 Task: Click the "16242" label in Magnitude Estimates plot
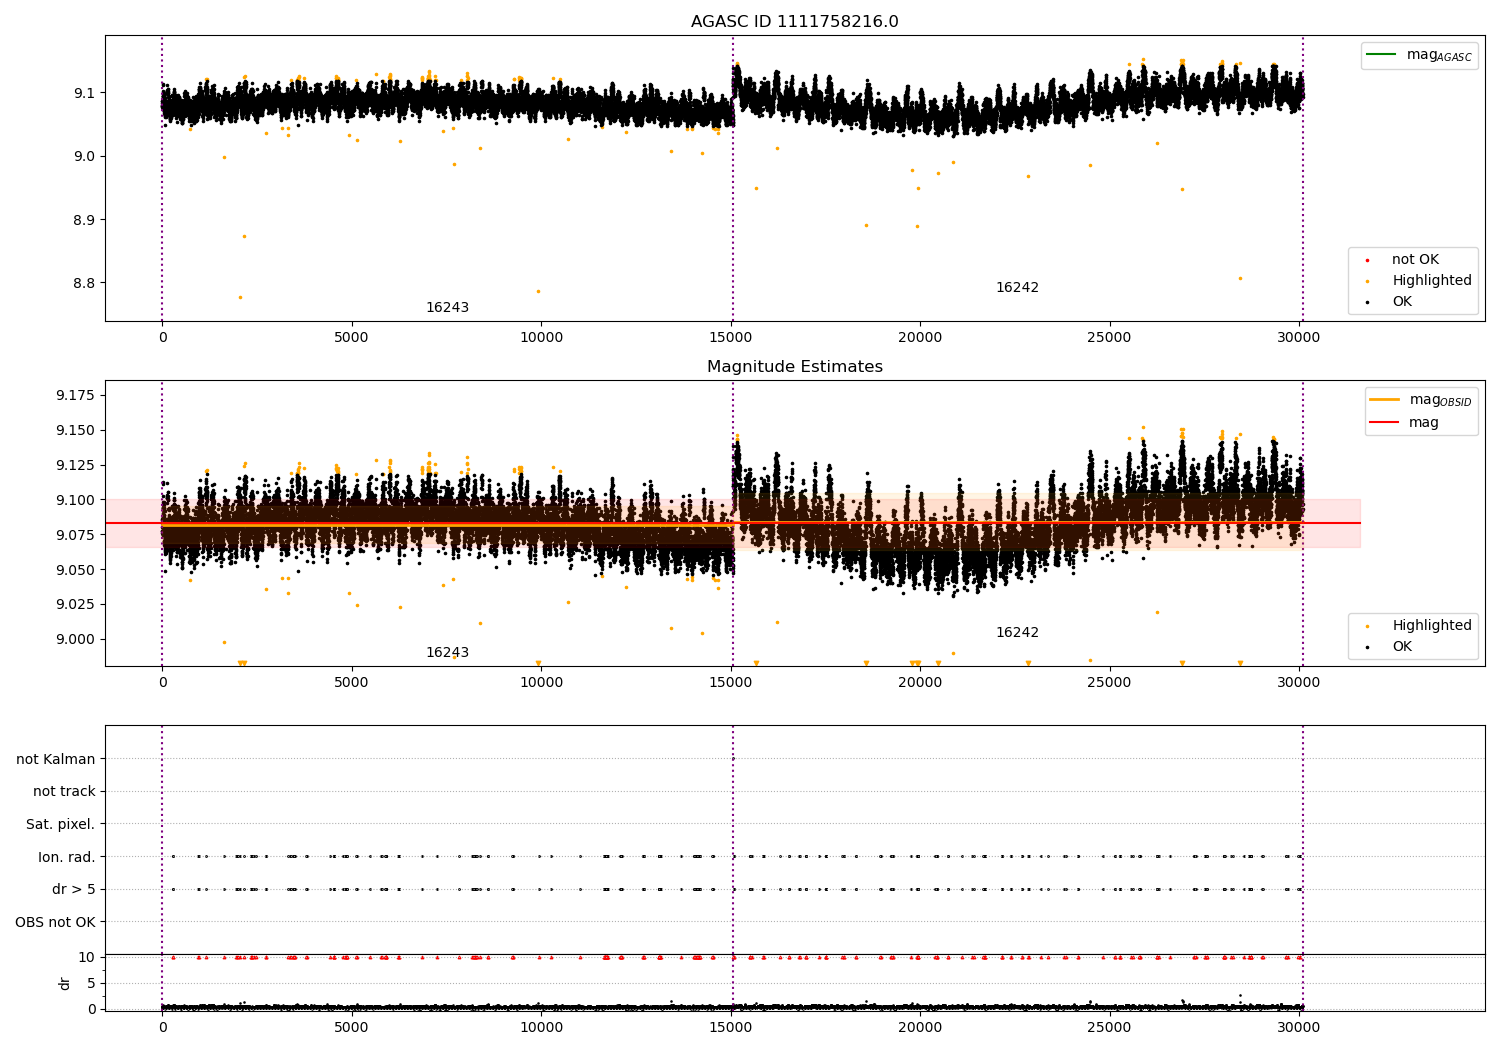click(1017, 633)
